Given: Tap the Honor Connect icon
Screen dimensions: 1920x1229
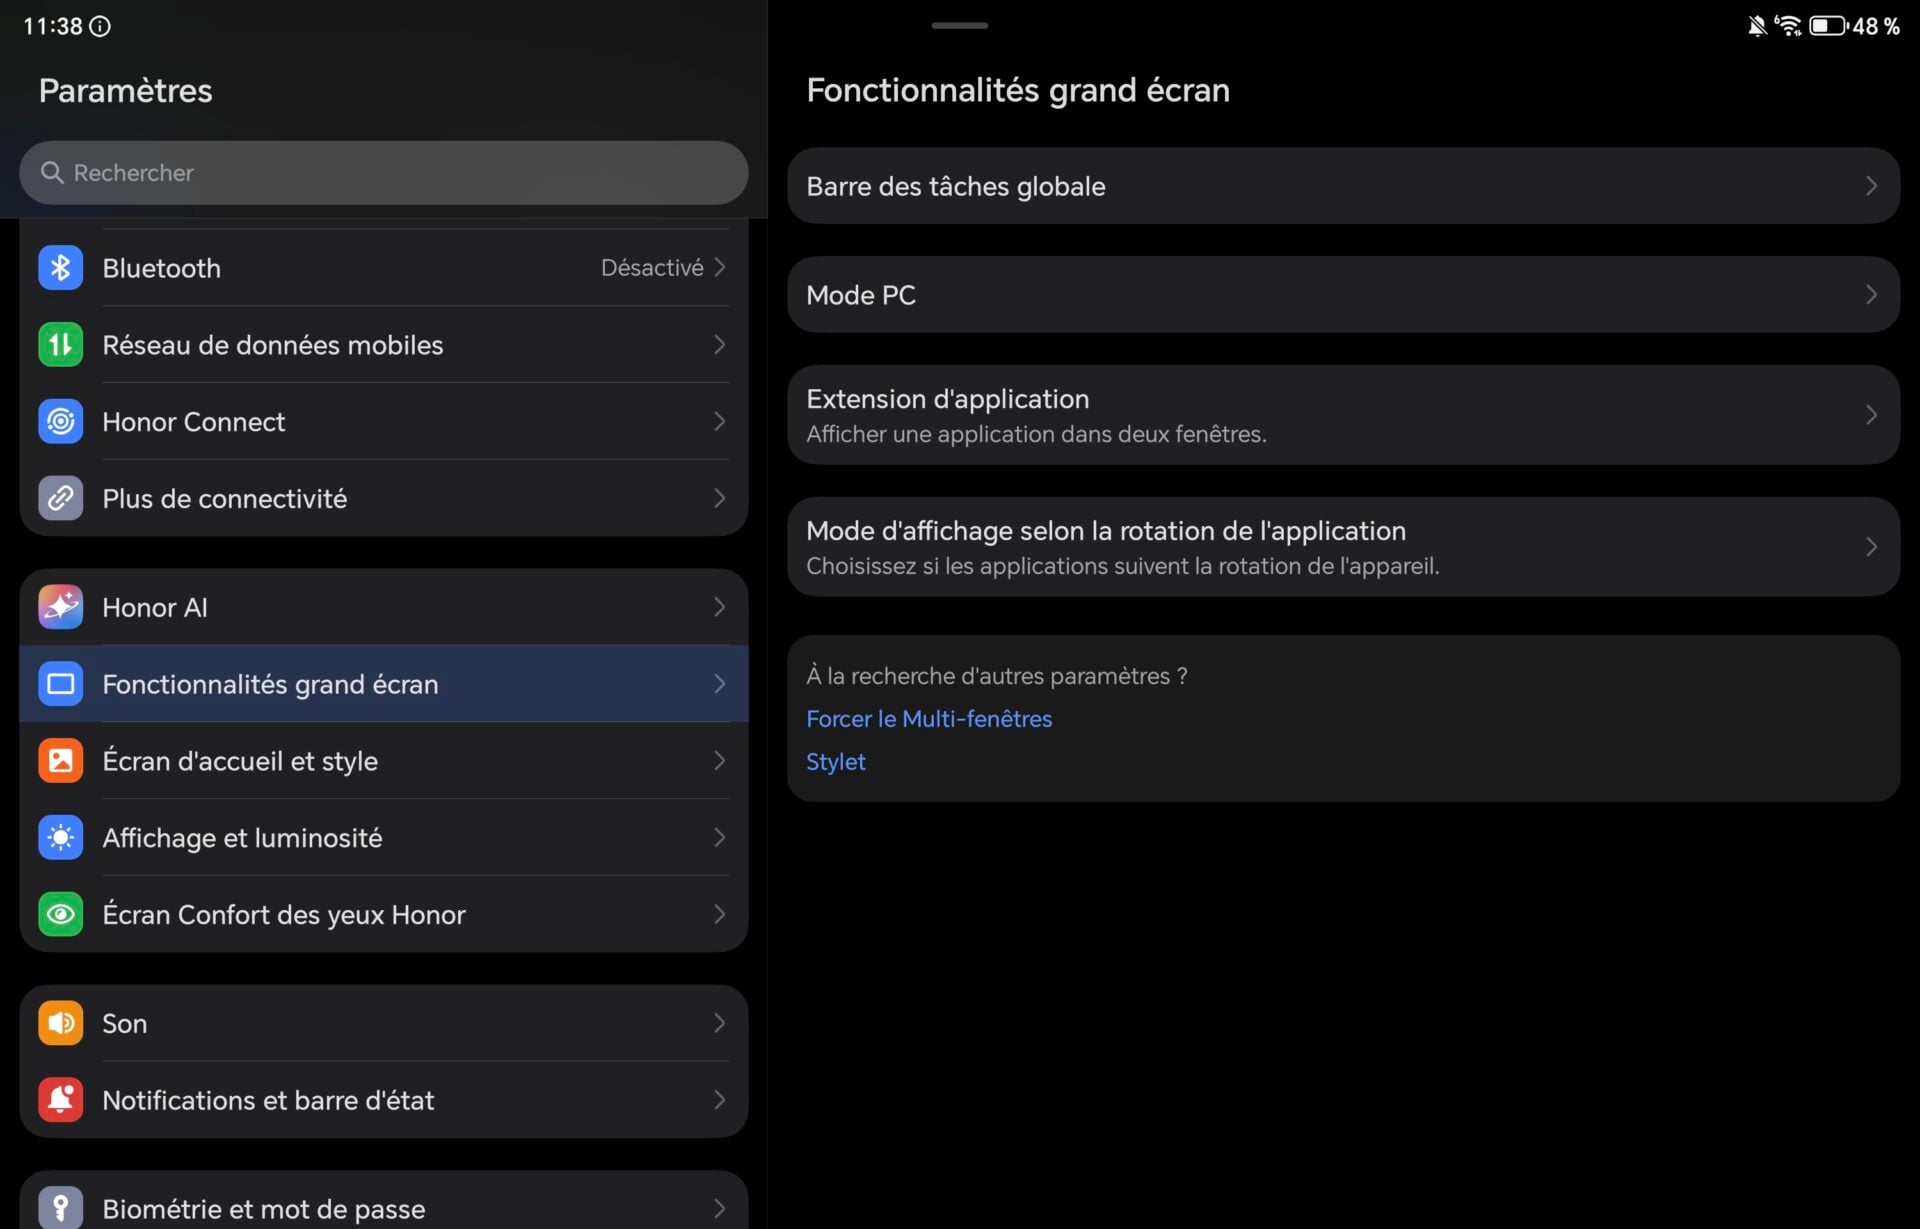Looking at the screenshot, I should 60,422.
